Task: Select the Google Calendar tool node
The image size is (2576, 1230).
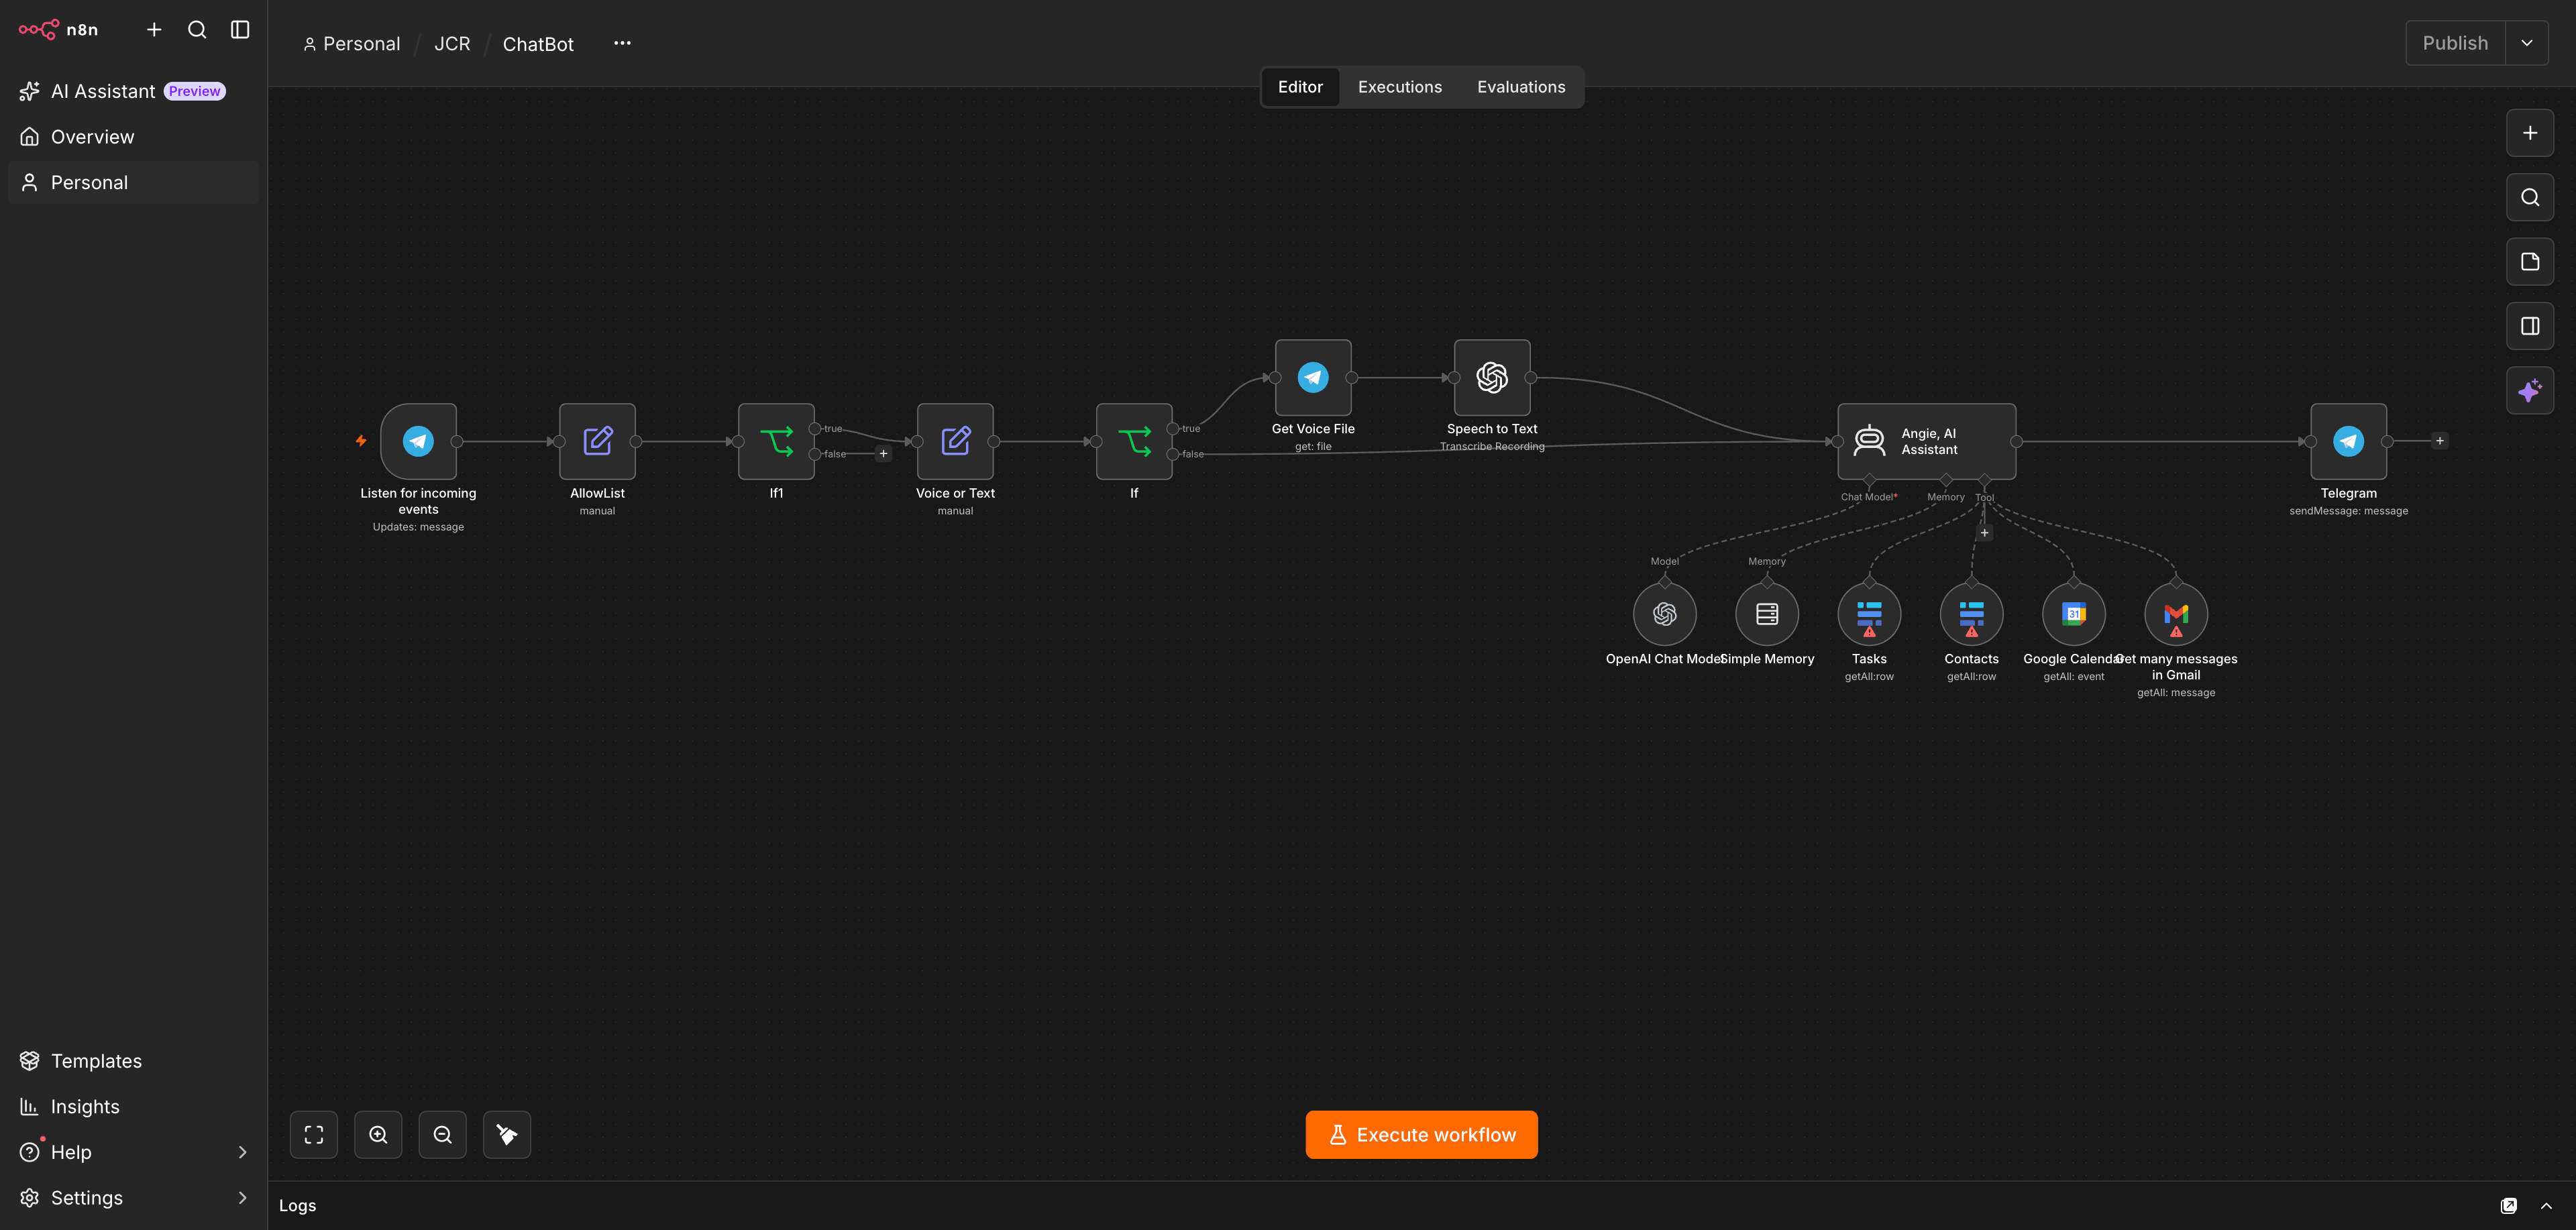Action: point(2073,614)
